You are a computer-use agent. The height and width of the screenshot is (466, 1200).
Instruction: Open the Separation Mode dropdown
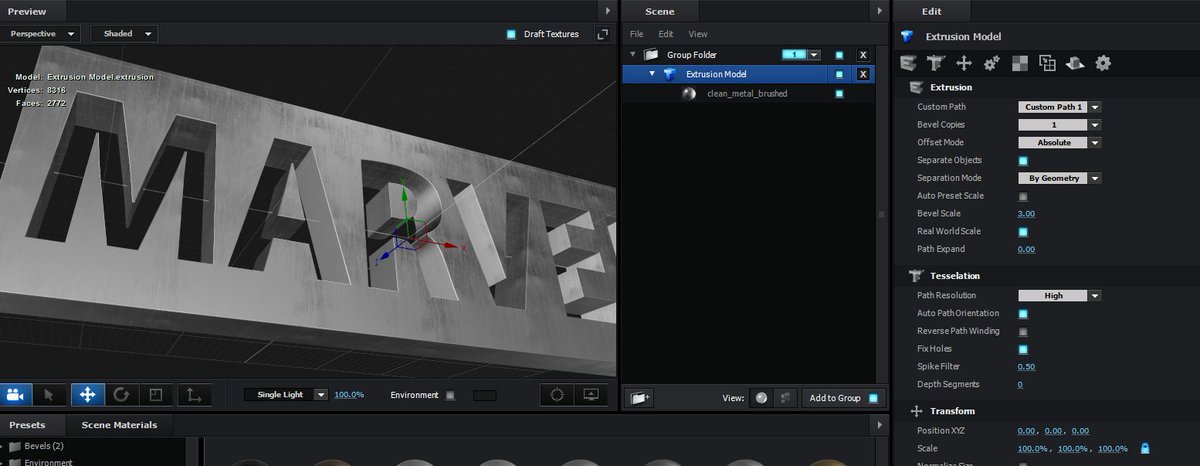[1059, 178]
